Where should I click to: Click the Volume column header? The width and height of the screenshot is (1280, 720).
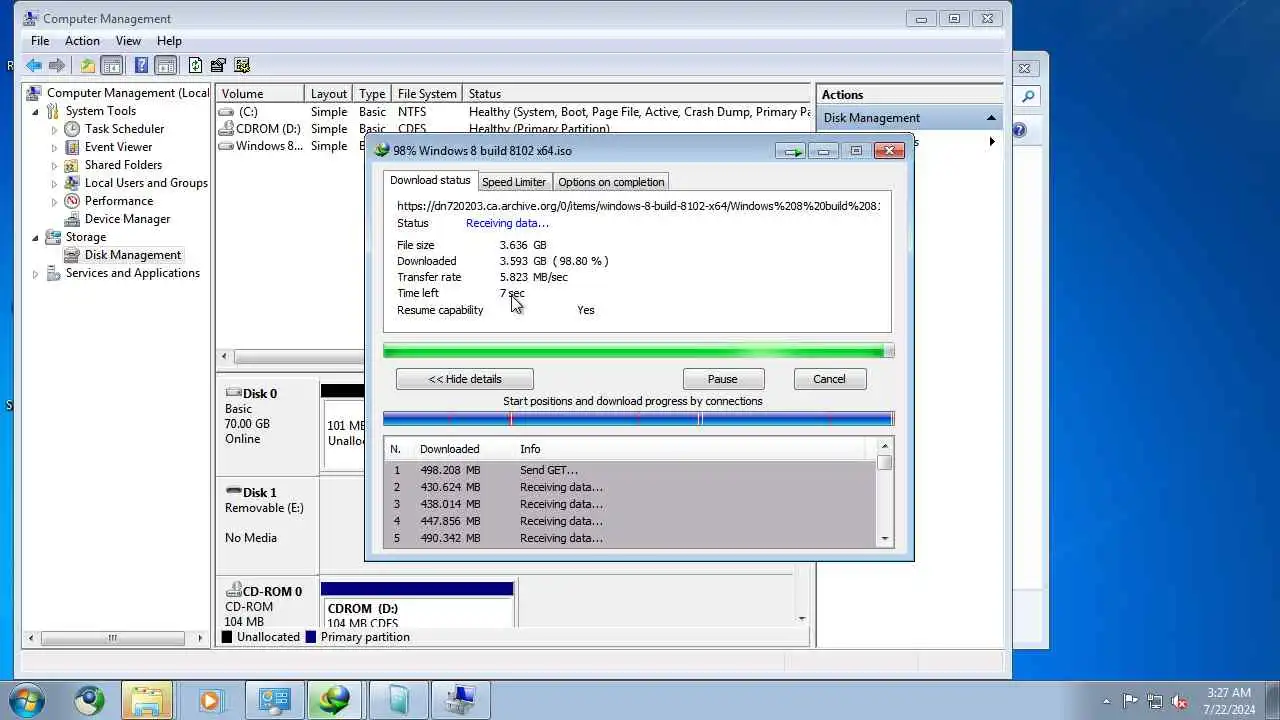260,94
